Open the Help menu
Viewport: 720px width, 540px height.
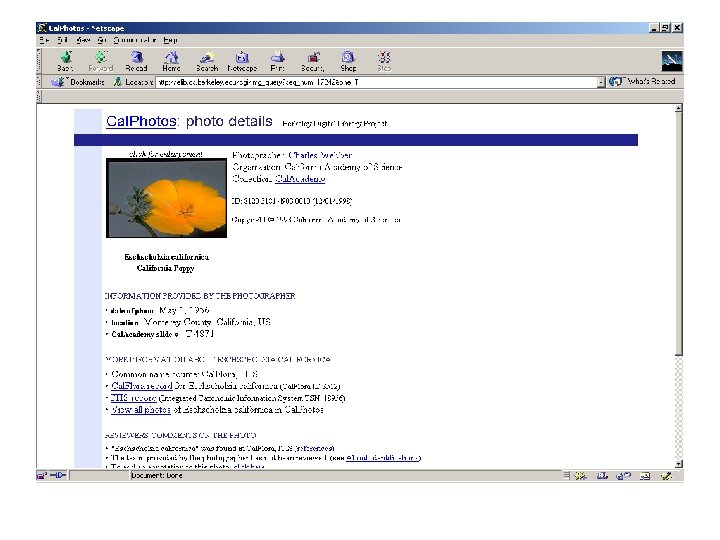coord(170,40)
